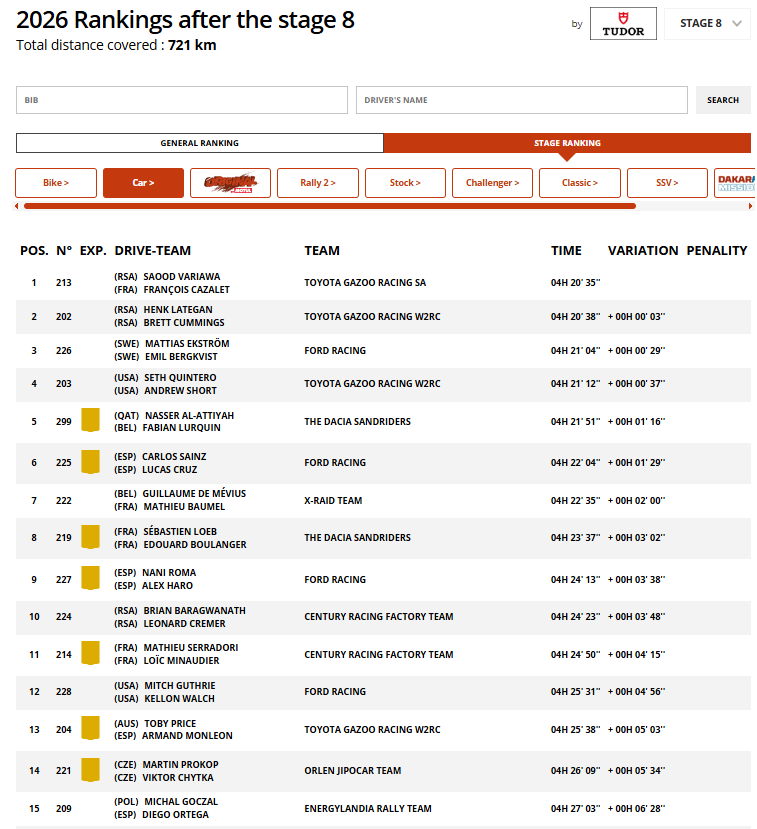This screenshot has width=757, height=829.
Task: Click car number 213
Action: 63,283
